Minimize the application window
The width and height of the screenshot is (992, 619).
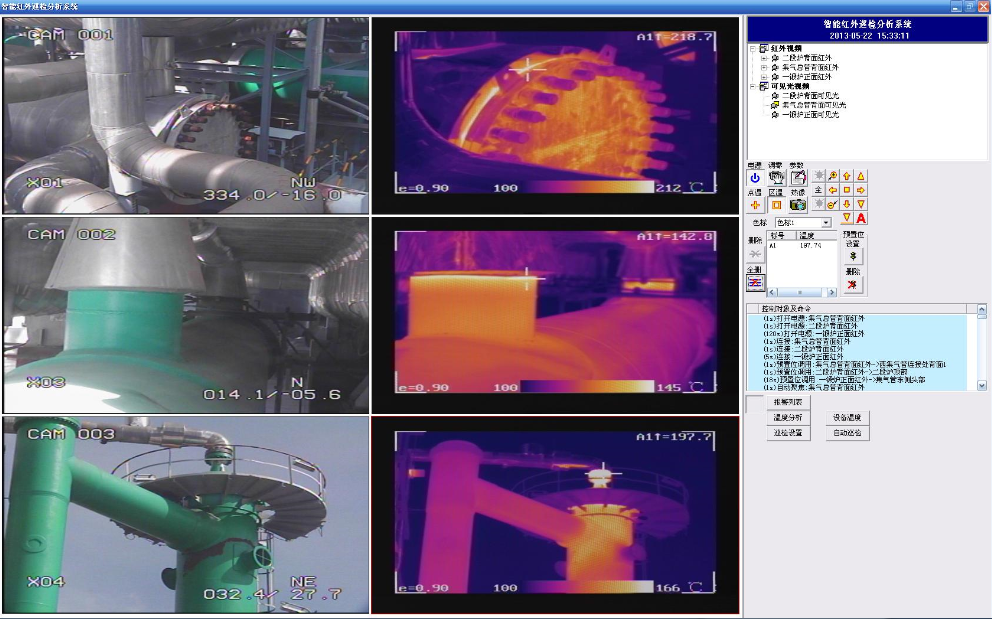(x=956, y=6)
